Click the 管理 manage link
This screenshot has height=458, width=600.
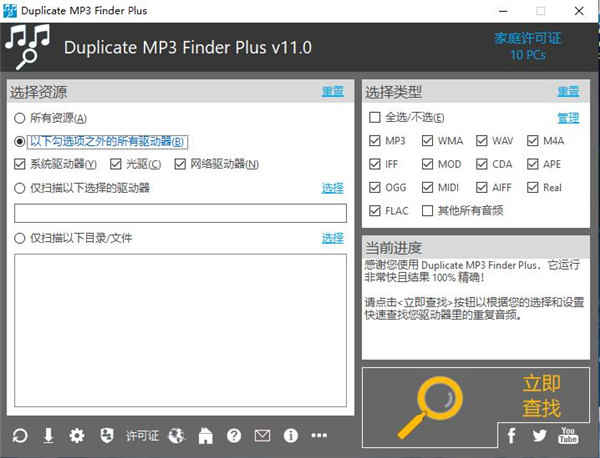(x=568, y=118)
